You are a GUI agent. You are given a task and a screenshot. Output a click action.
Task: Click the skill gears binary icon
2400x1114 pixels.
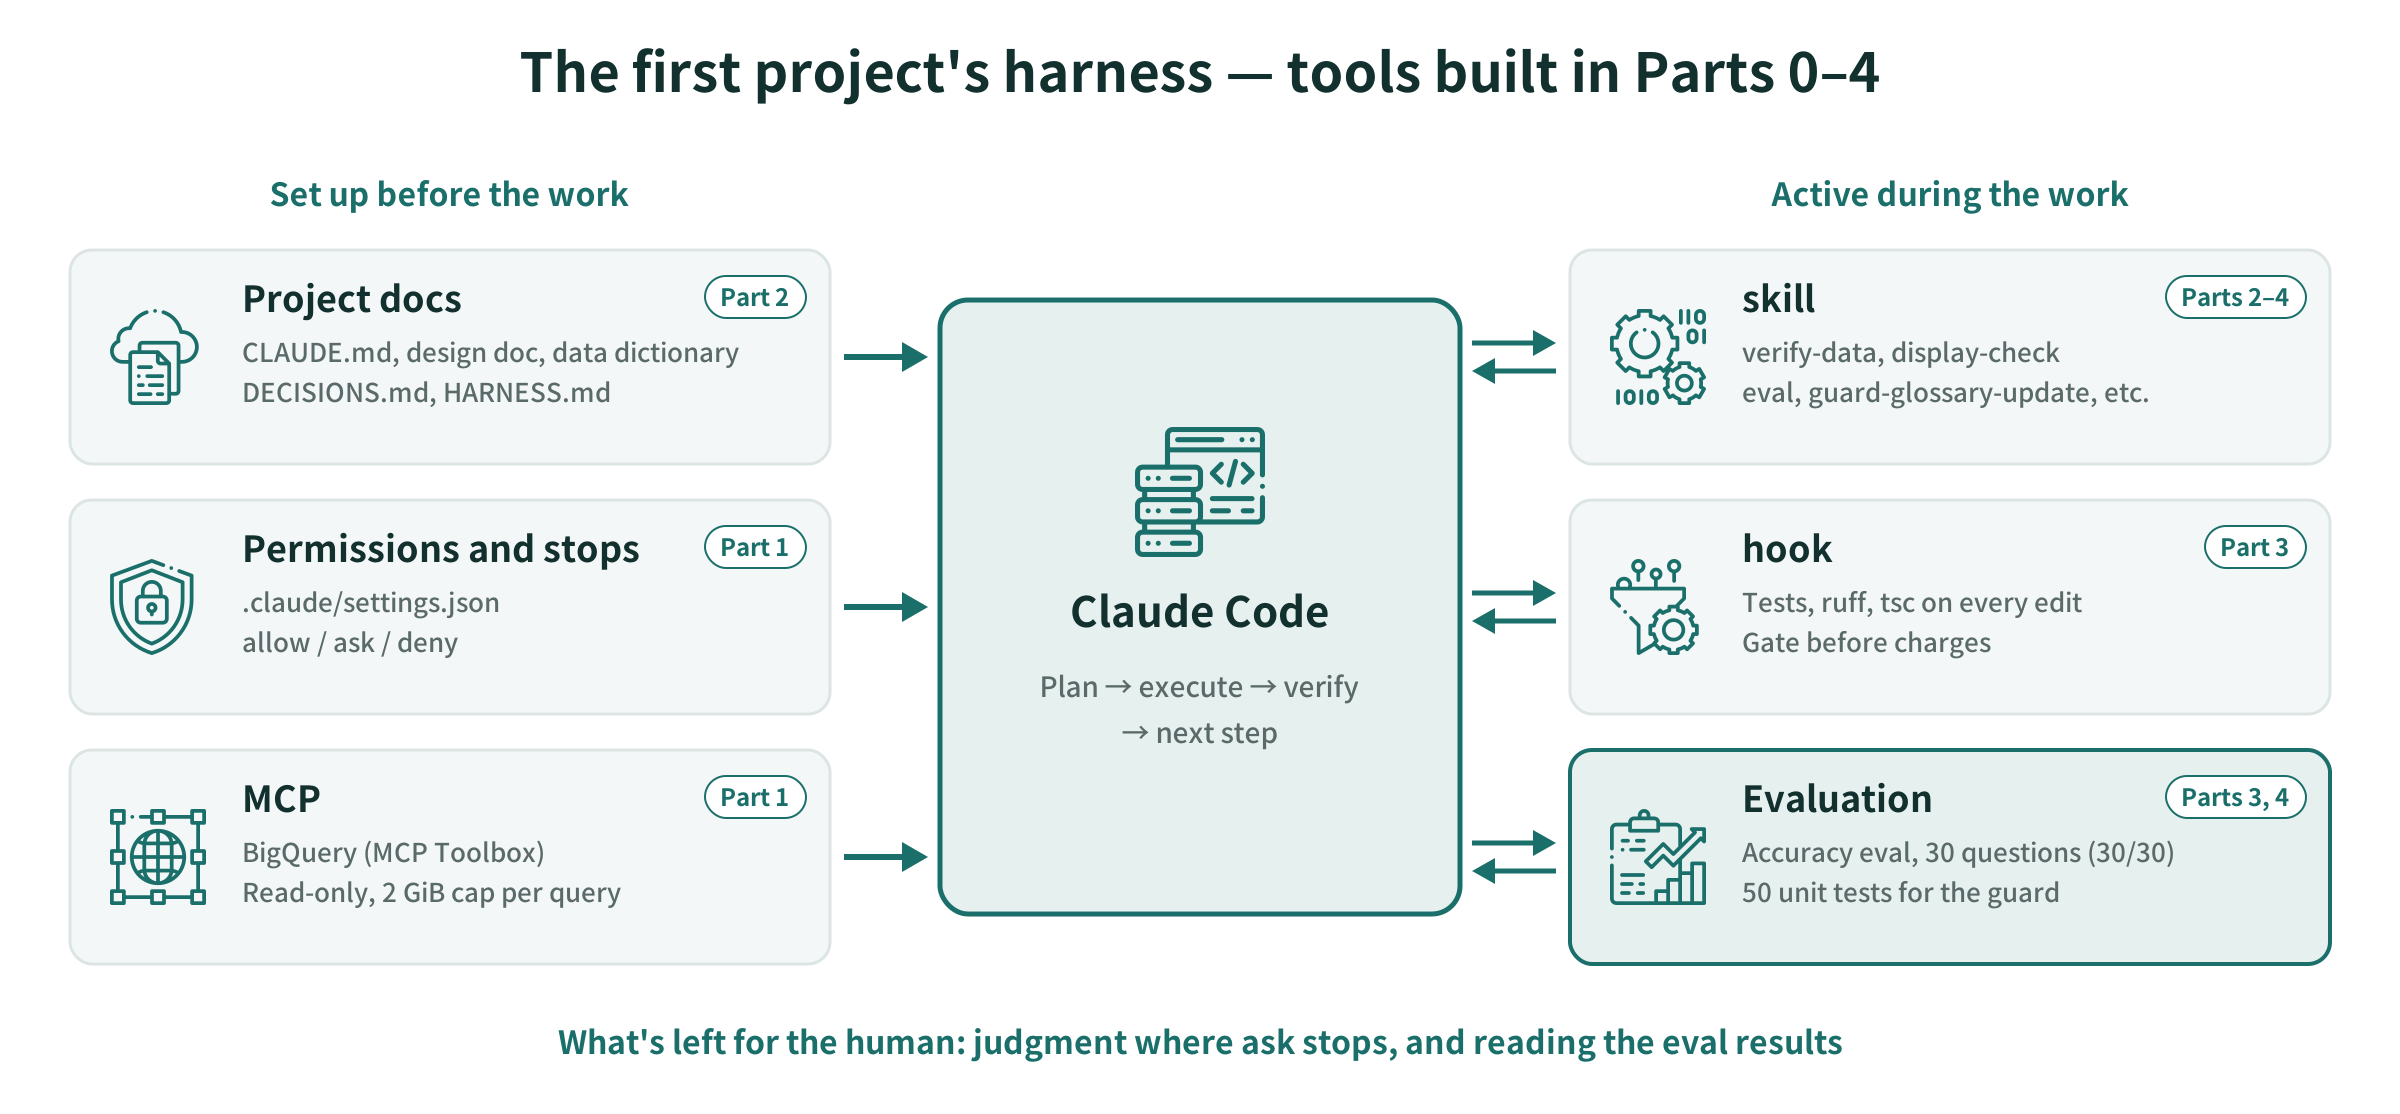click(1658, 357)
